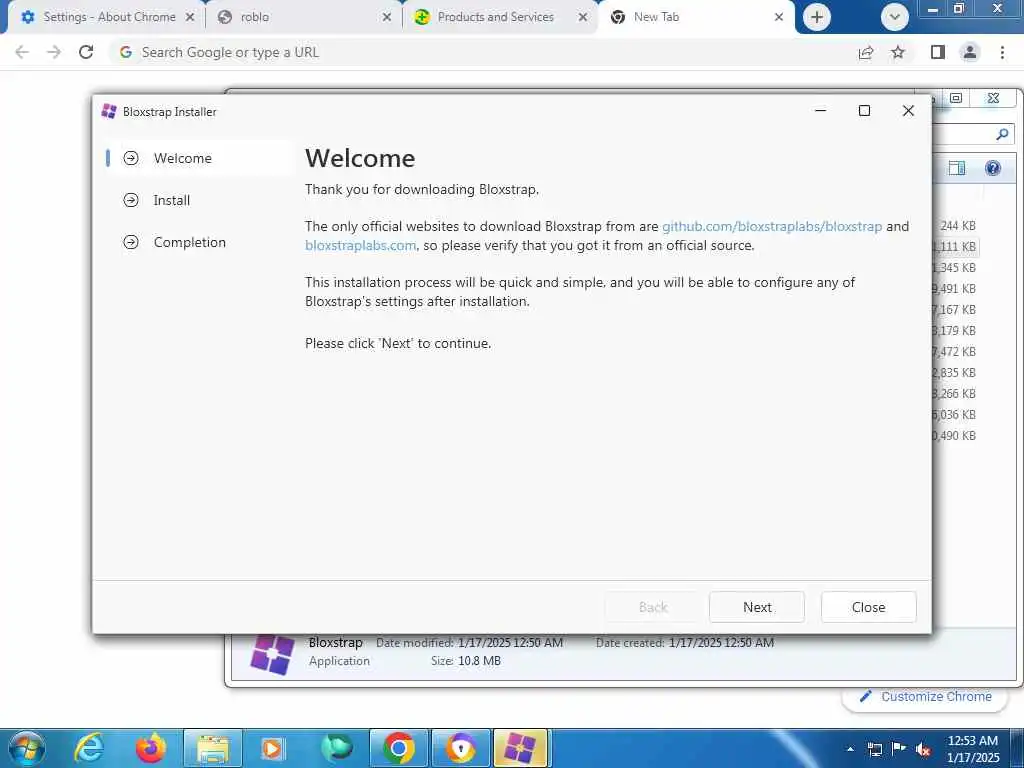Image resolution: width=1024 pixels, height=768 pixels.
Task: Open Explorer help icon
Action: tap(993, 168)
